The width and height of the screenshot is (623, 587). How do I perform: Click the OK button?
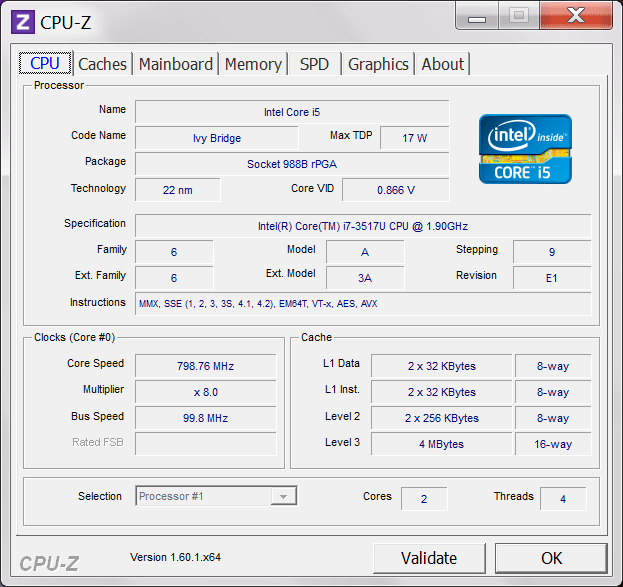tap(551, 558)
